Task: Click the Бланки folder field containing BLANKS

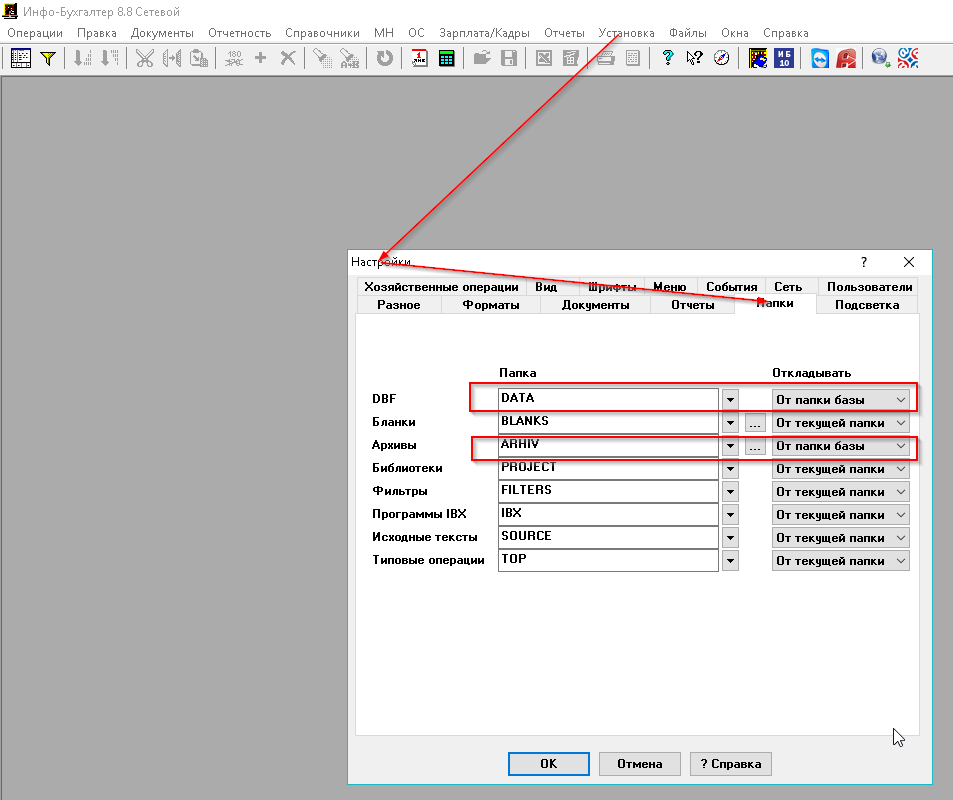Action: 608,422
